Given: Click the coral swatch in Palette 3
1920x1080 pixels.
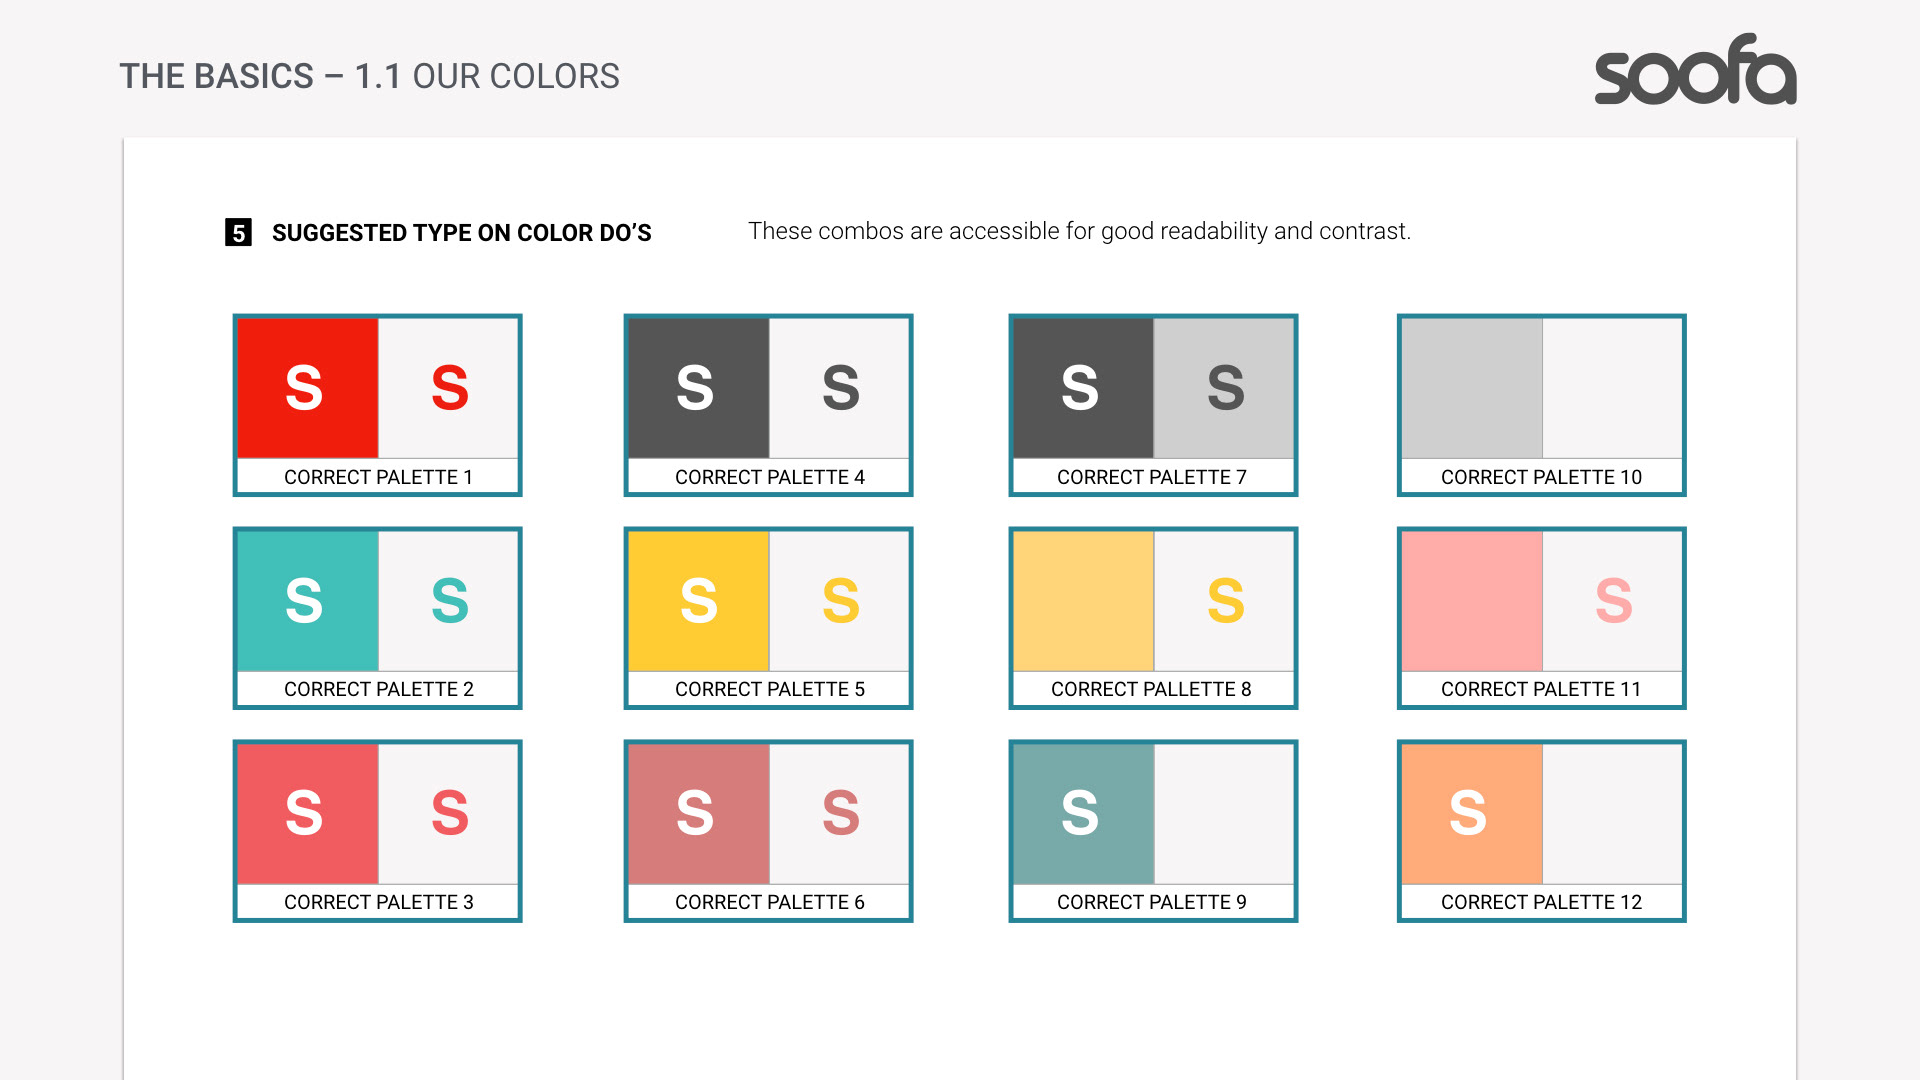Looking at the screenshot, I should [307, 813].
